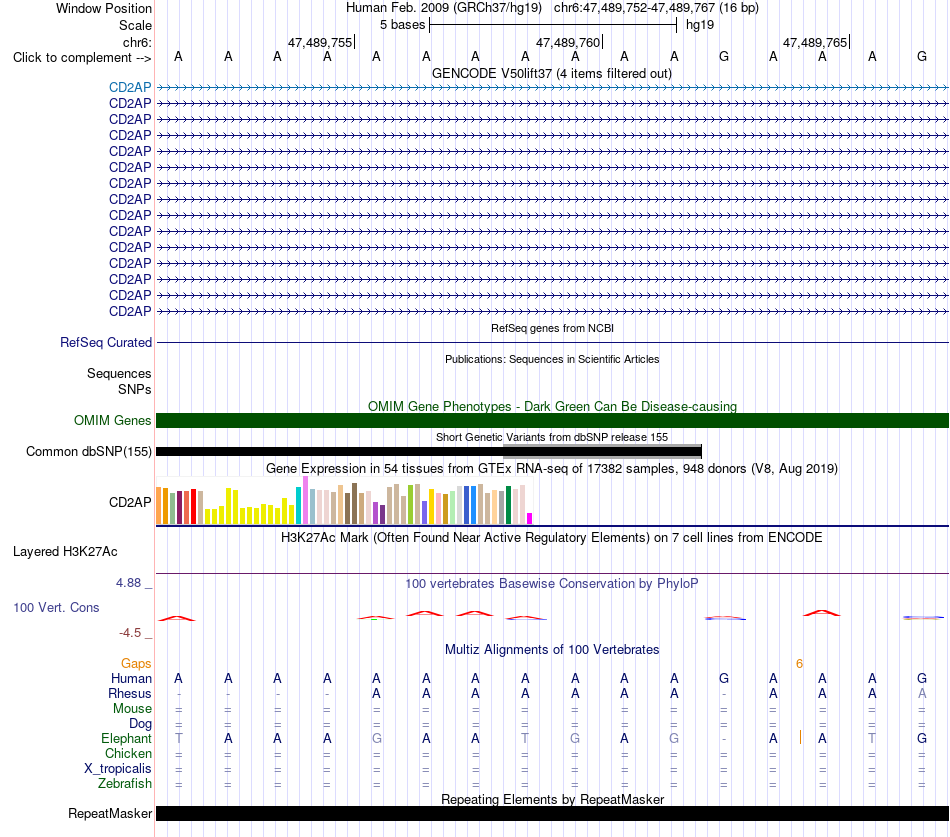Click the Dog species label

[x=140, y=724]
